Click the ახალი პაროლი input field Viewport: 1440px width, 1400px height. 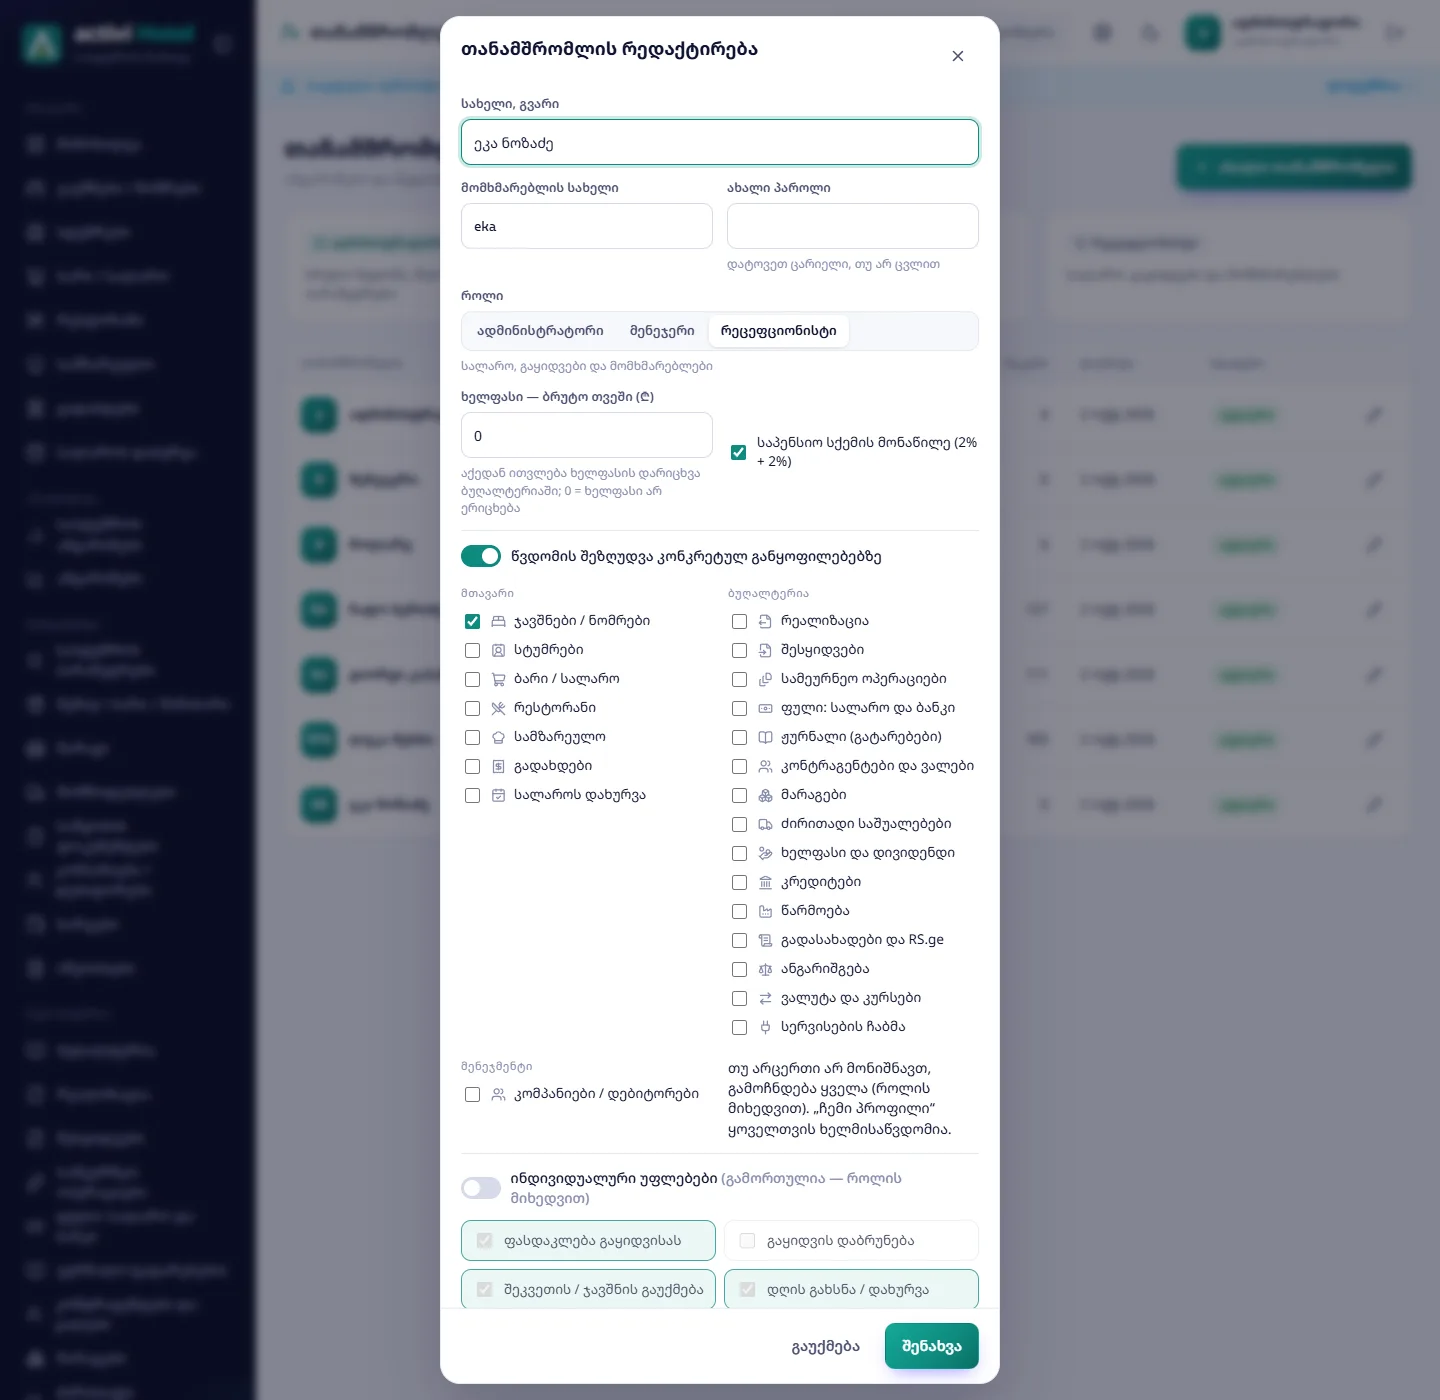pyautogui.click(x=853, y=226)
